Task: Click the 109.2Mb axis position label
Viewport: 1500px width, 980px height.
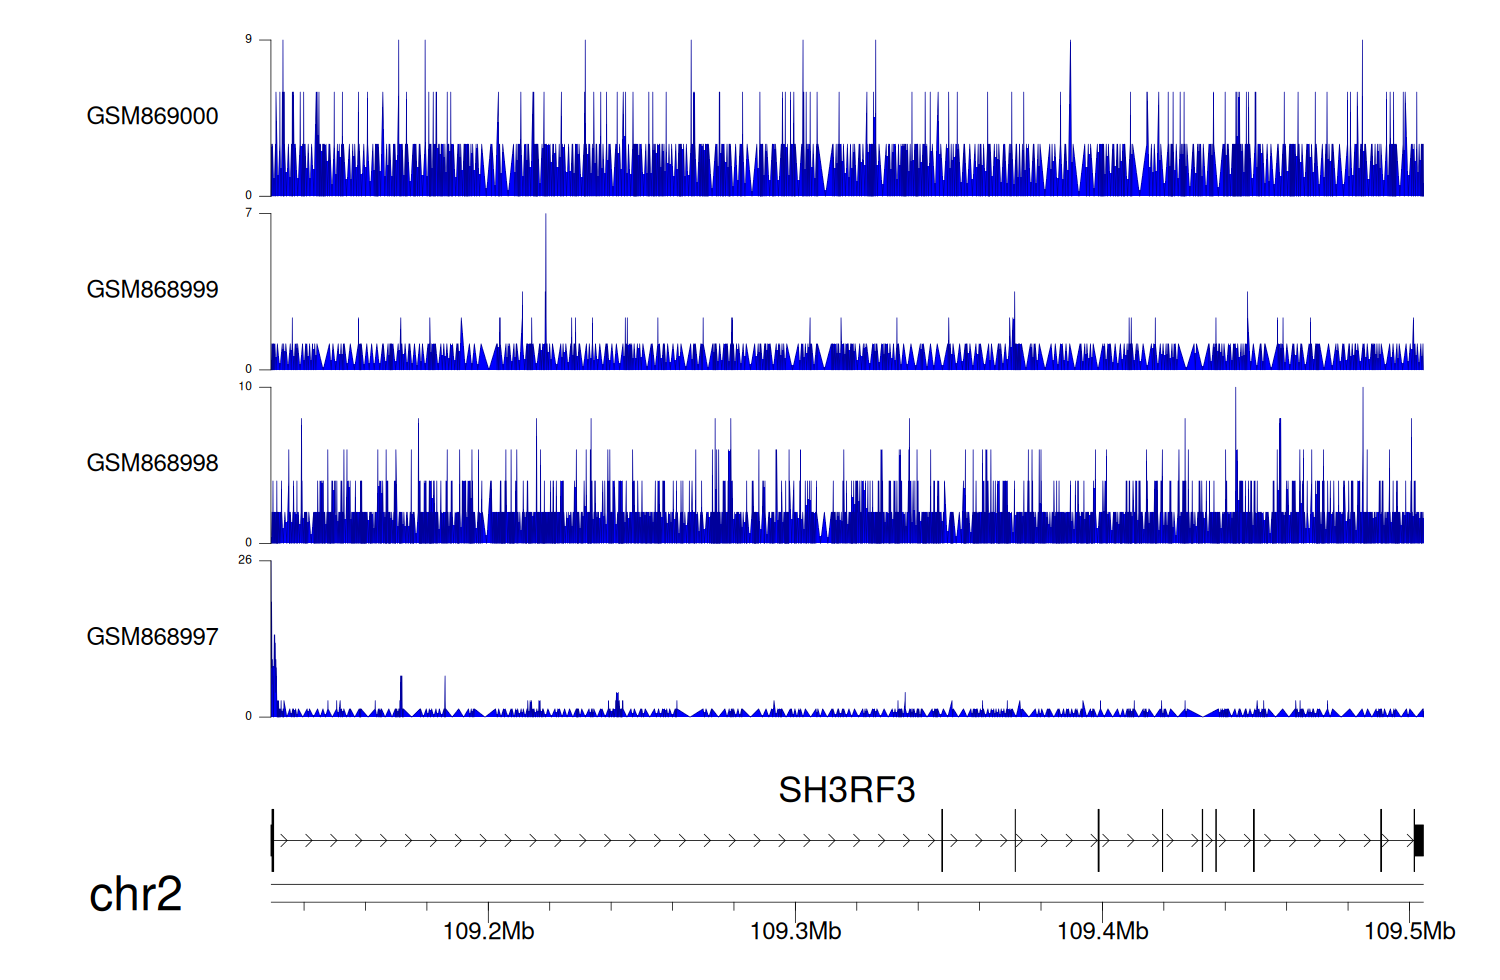Action: 488,932
